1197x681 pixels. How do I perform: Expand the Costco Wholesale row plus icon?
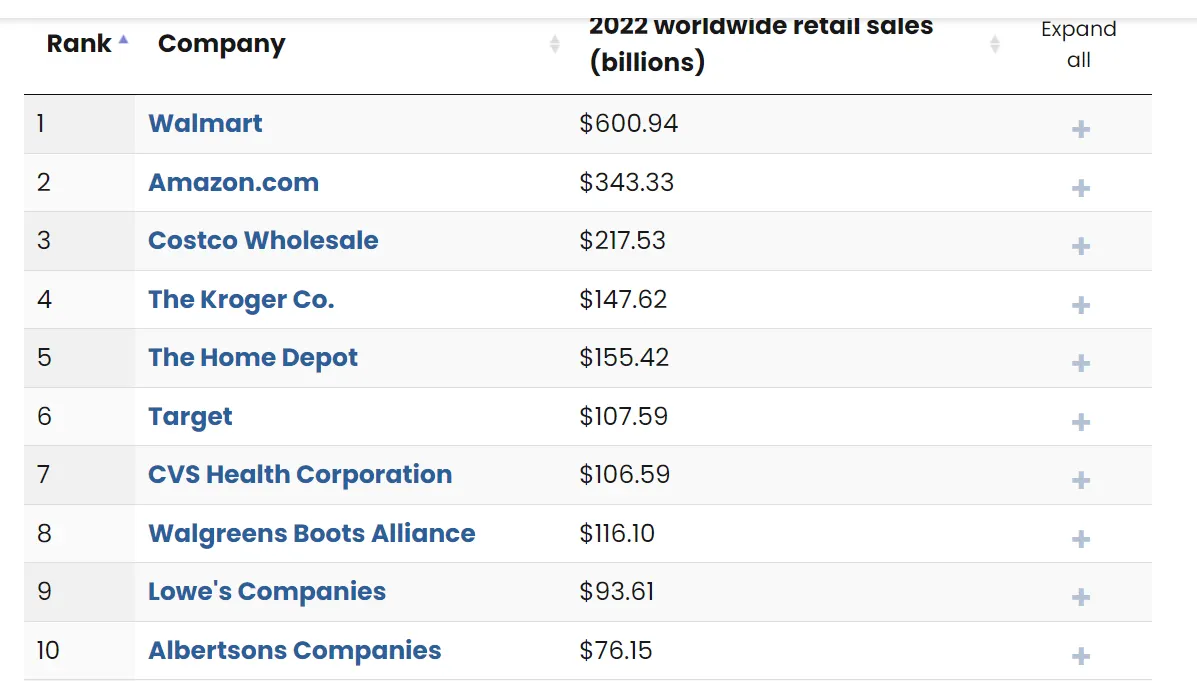tap(1080, 246)
